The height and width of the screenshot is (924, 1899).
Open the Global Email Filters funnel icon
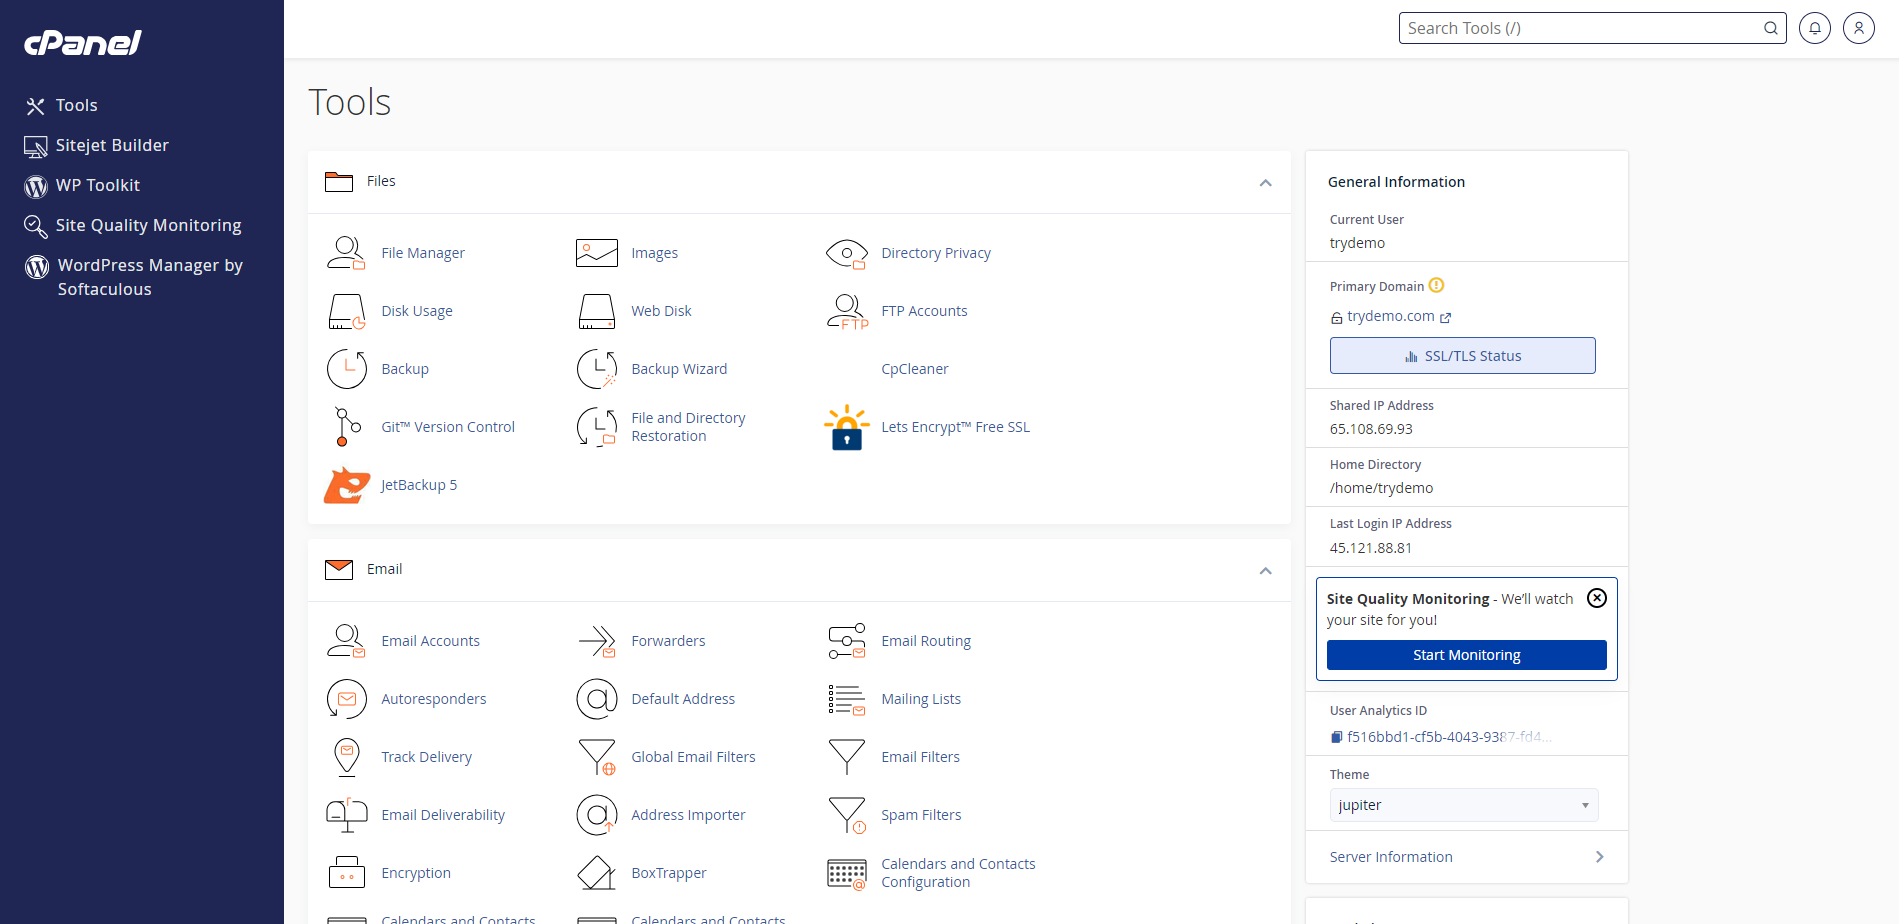pyautogui.click(x=596, y=757)
